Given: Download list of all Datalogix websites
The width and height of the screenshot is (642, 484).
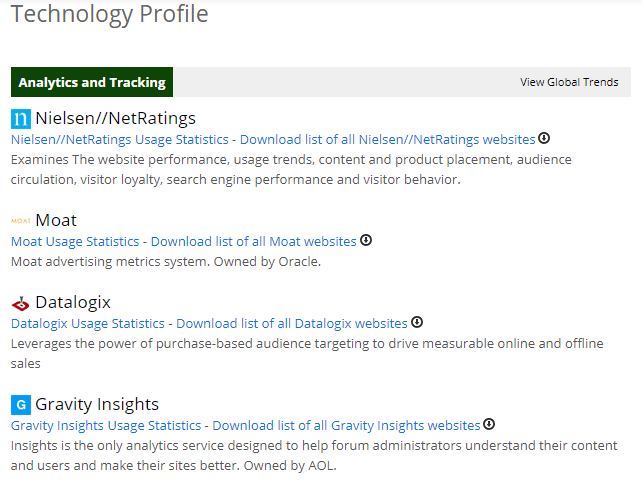Looking at the screenshot, I should tap(292, 323).
